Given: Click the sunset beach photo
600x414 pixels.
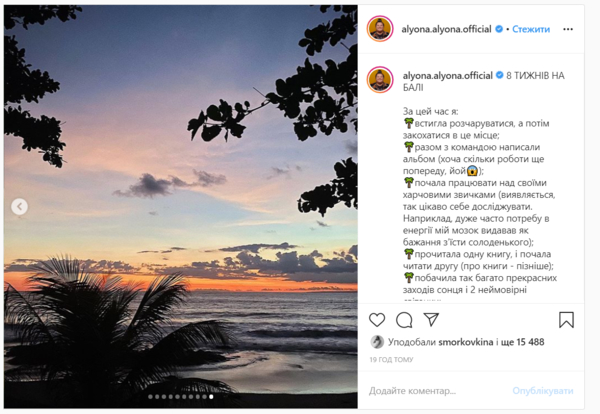Looking at the screenshot, I should (180, 200).
